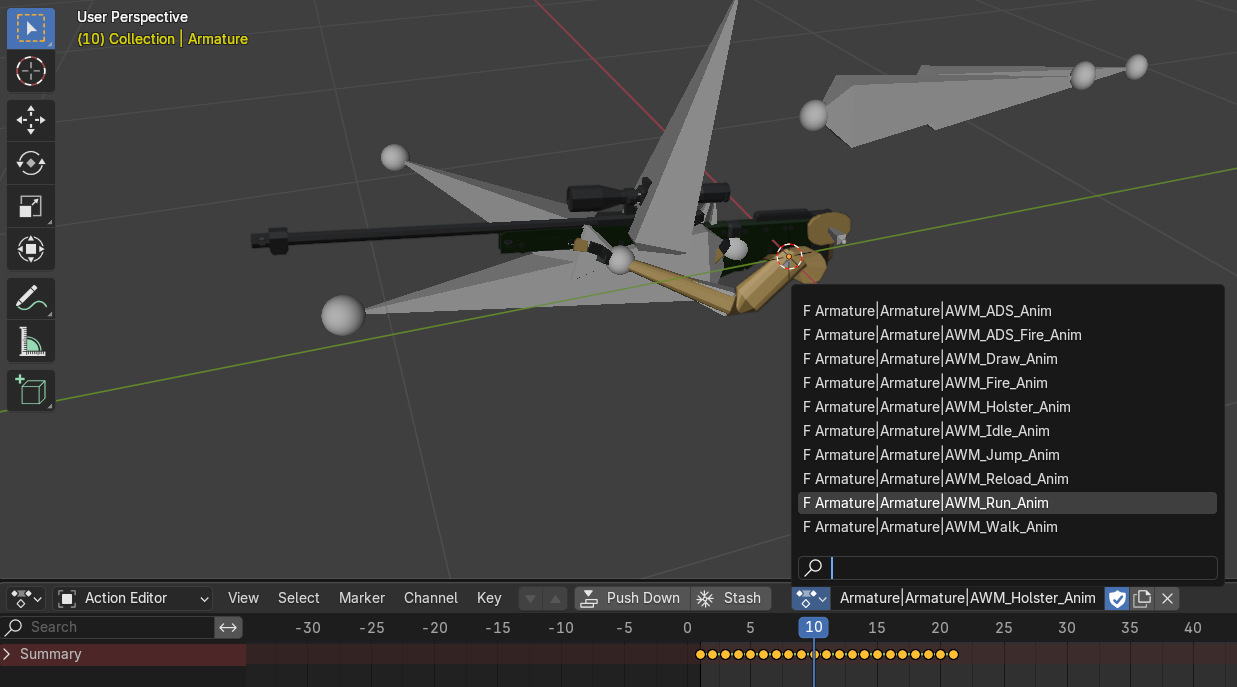Choose AWM_Draw_Anim from action list
This screenshot has height=687, width=1237.
click(x=1007, y=359)
